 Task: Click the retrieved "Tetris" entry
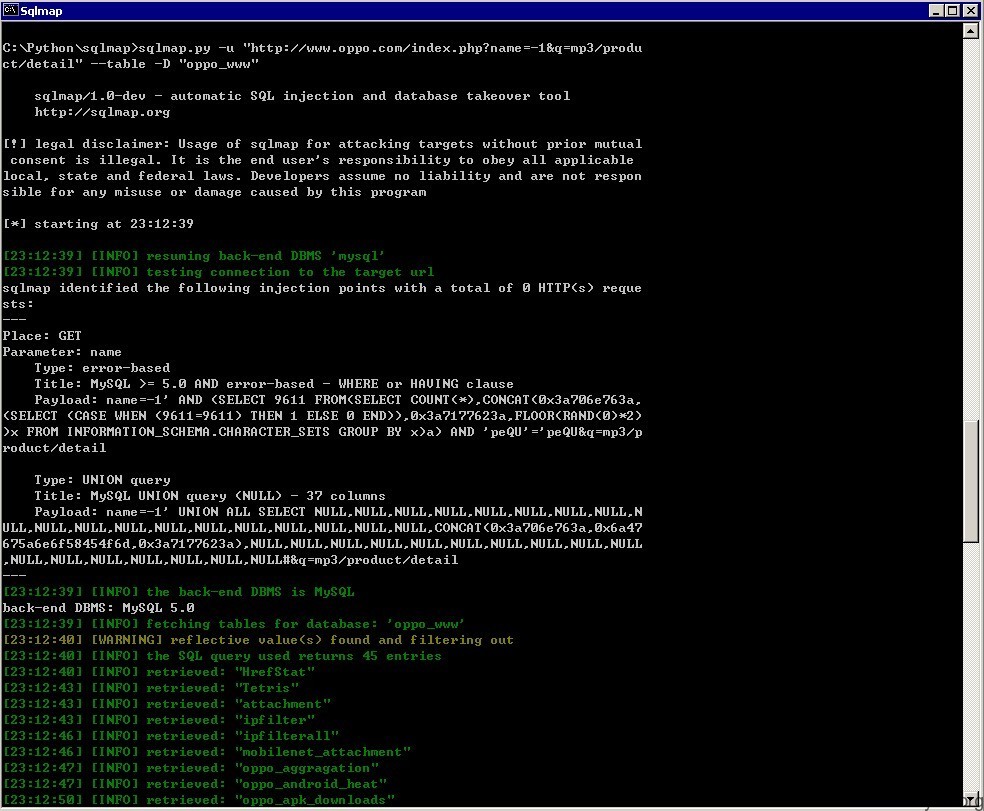point(151,688)
